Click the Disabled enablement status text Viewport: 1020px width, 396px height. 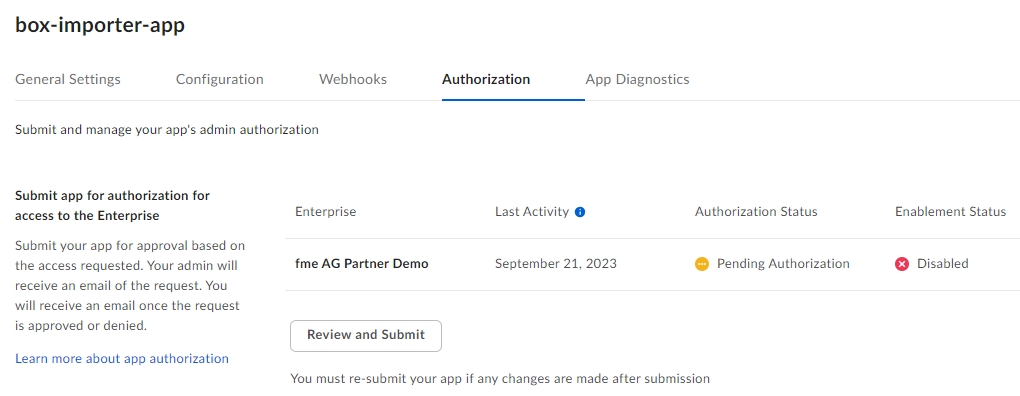point(943,264)
